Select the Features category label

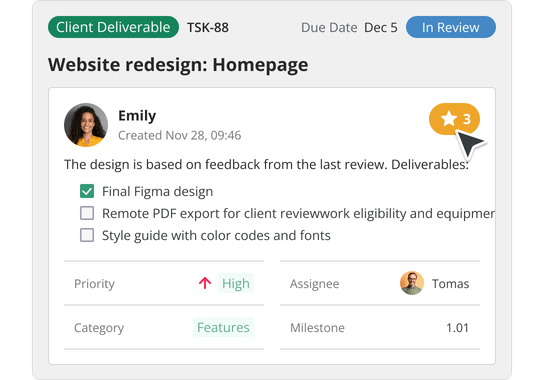223,327
